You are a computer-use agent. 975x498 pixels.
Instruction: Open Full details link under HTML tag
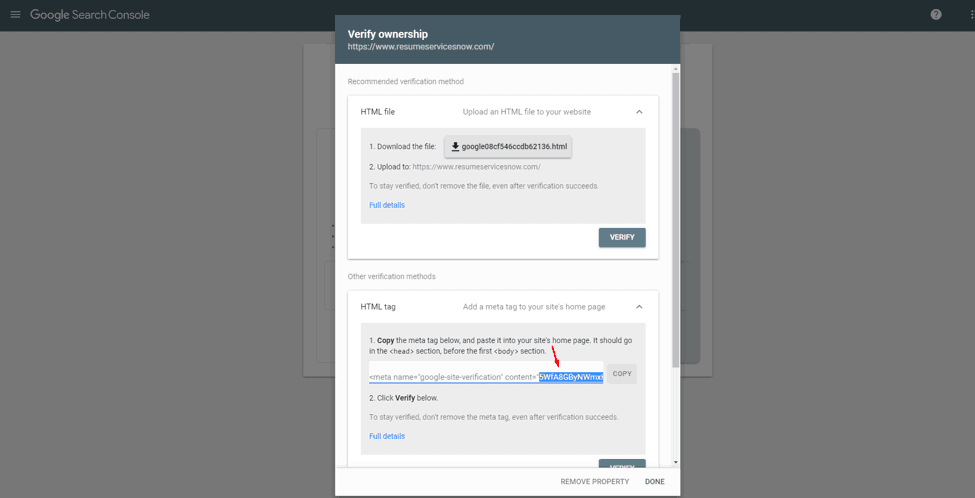387,436
